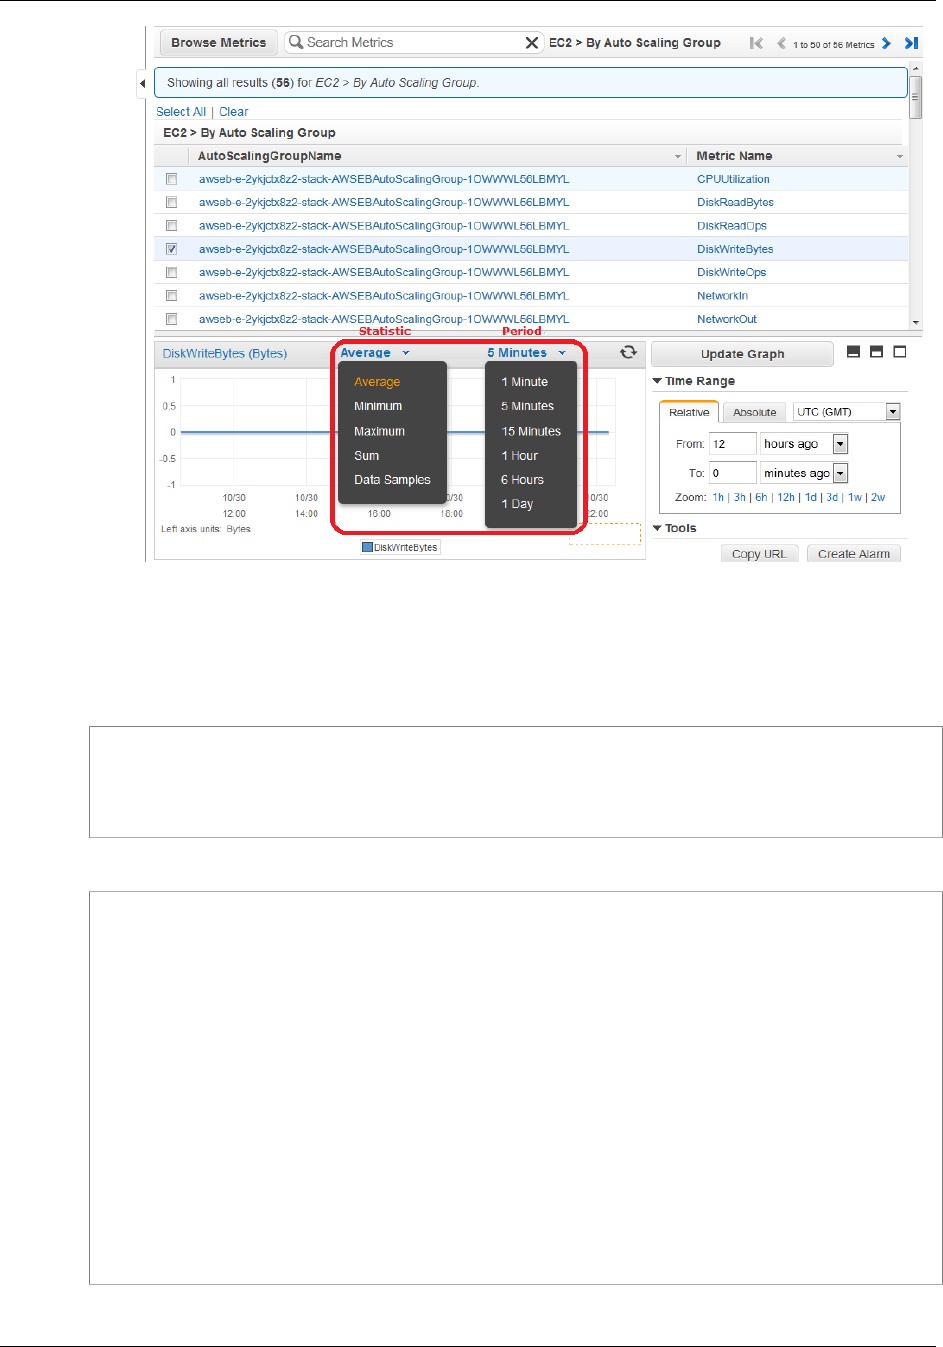Click the magnifier icon in Search Metrics

pos(296,42)
